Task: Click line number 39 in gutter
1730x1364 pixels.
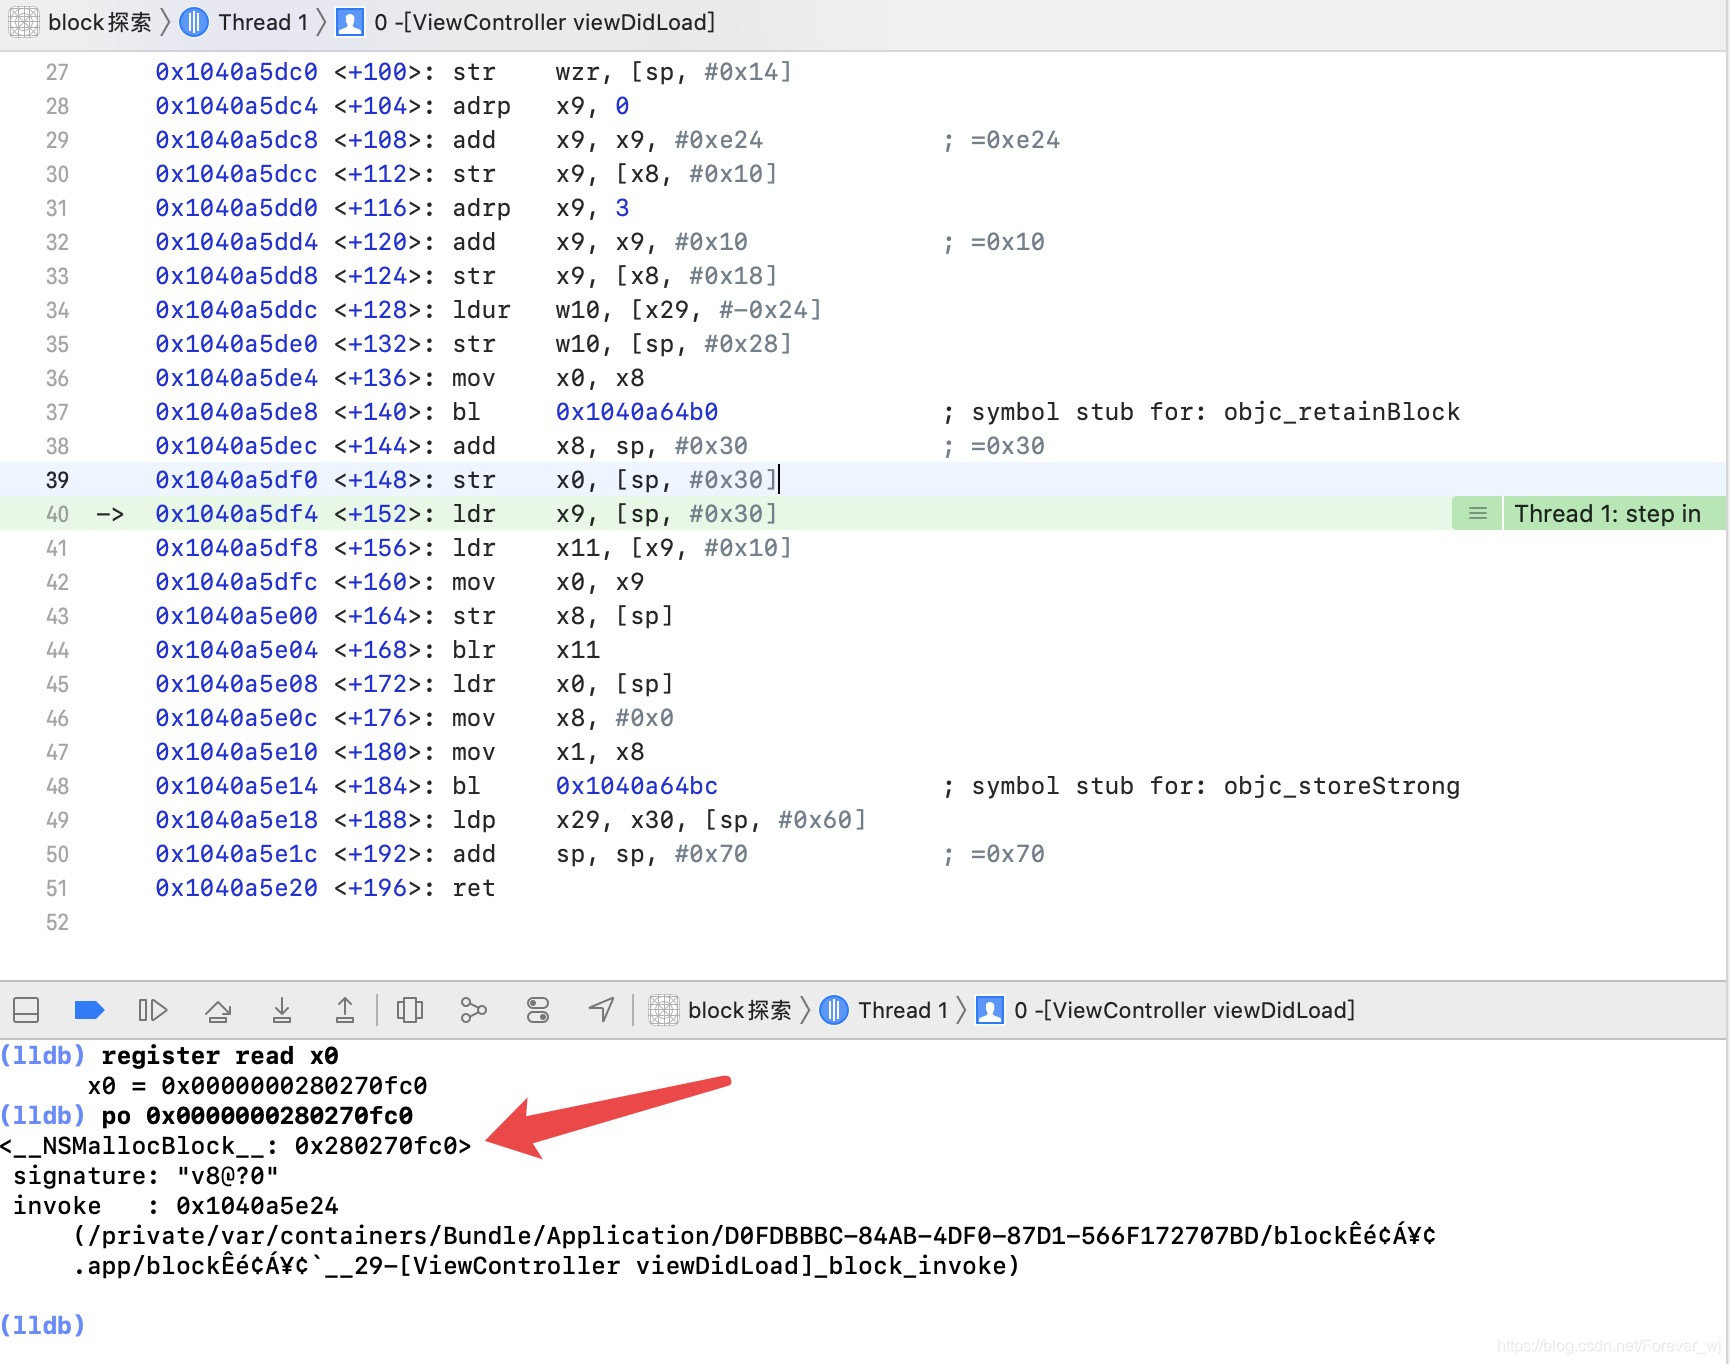Action: tap(57, 480)
